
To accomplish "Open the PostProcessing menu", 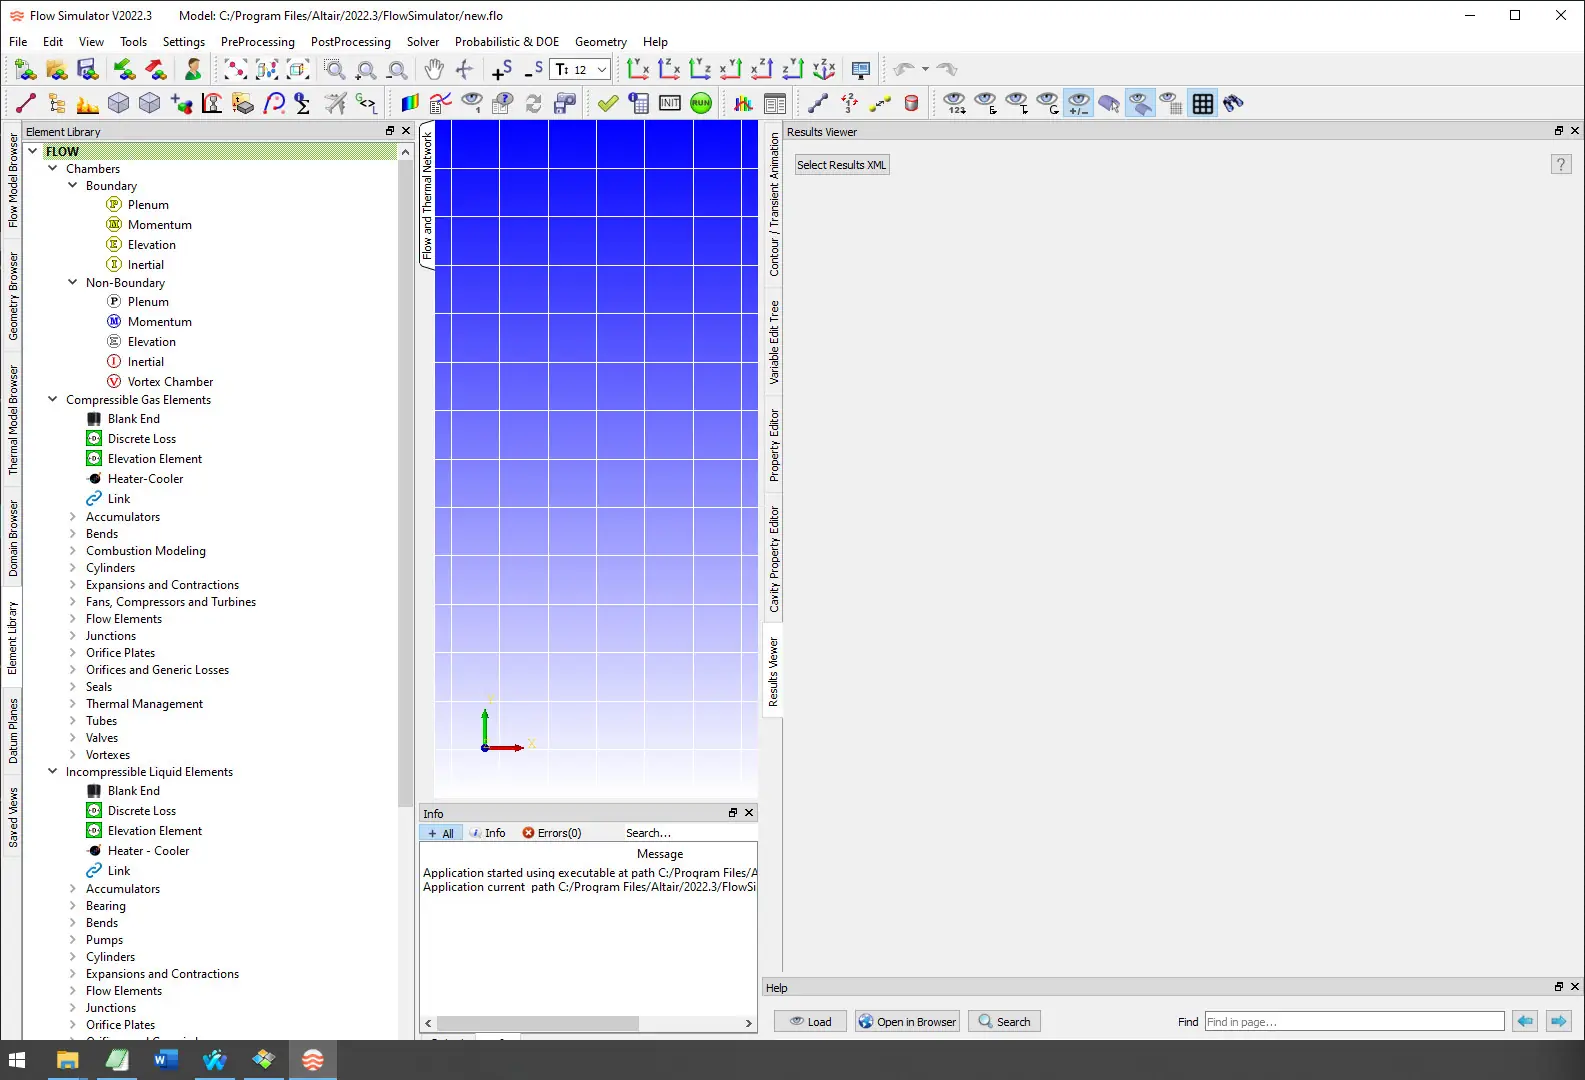I will 350,42.
